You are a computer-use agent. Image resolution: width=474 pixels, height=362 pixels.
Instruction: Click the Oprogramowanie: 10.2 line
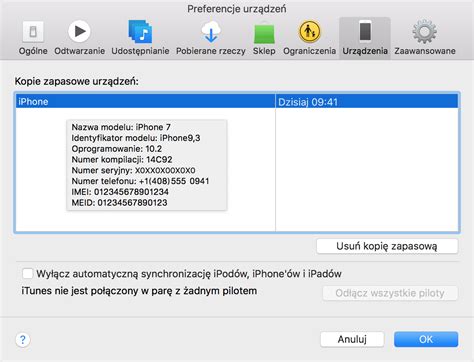[x=117, y=149]
